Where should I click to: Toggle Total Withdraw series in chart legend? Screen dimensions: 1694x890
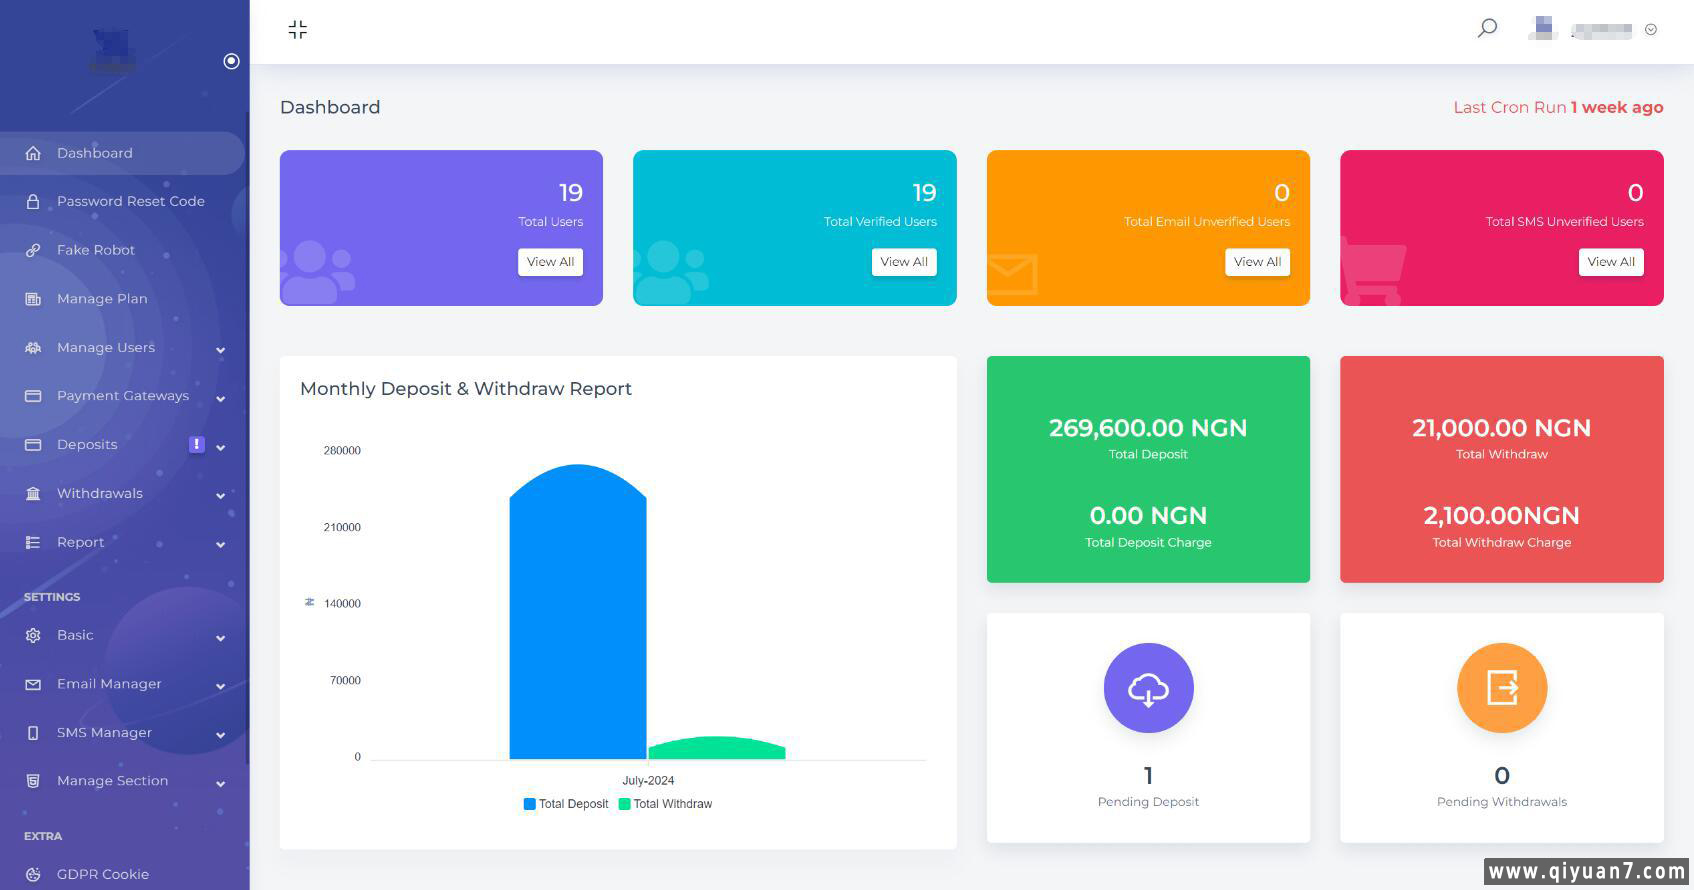click(x=665, y=804)
